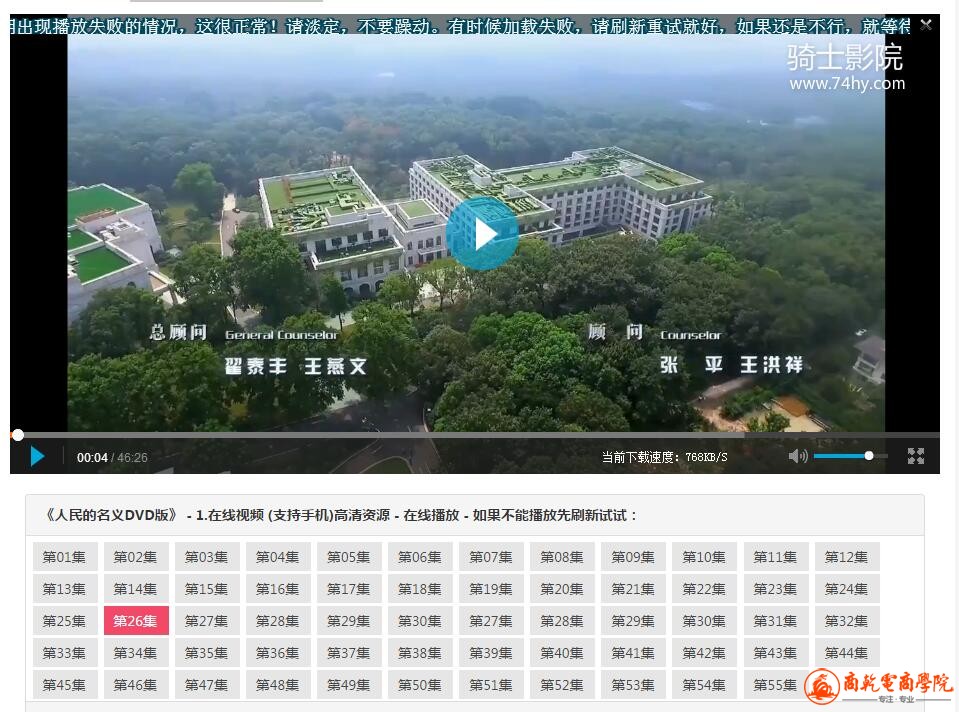The image size is (959, 712).
Task: Play episode 第22集
Action: click(705, 588)
